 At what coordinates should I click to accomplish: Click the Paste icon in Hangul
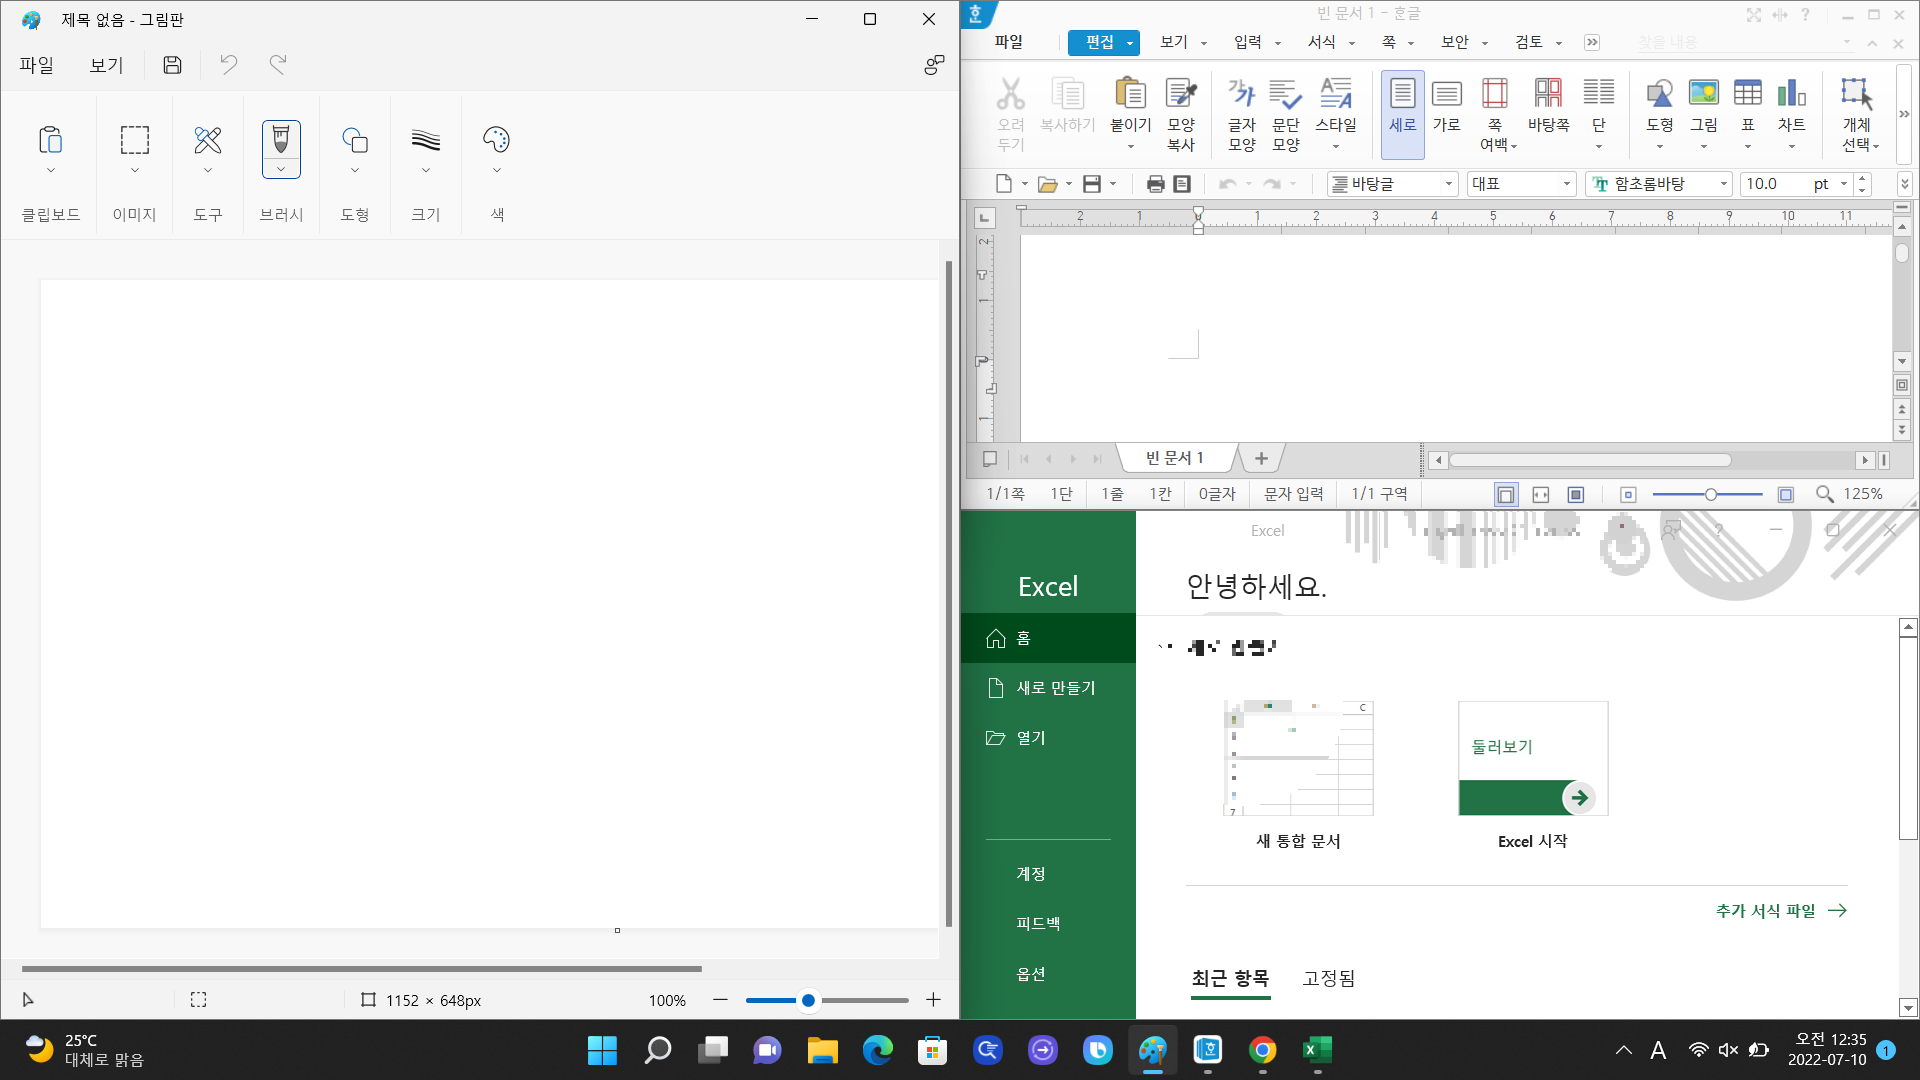(1130, 94)
